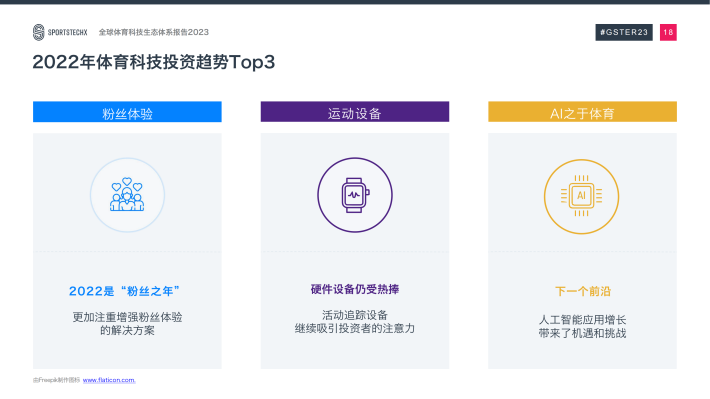Click the page number 18 badge
710x399 pixels.
pyautogui.click(x=668, y=32)
